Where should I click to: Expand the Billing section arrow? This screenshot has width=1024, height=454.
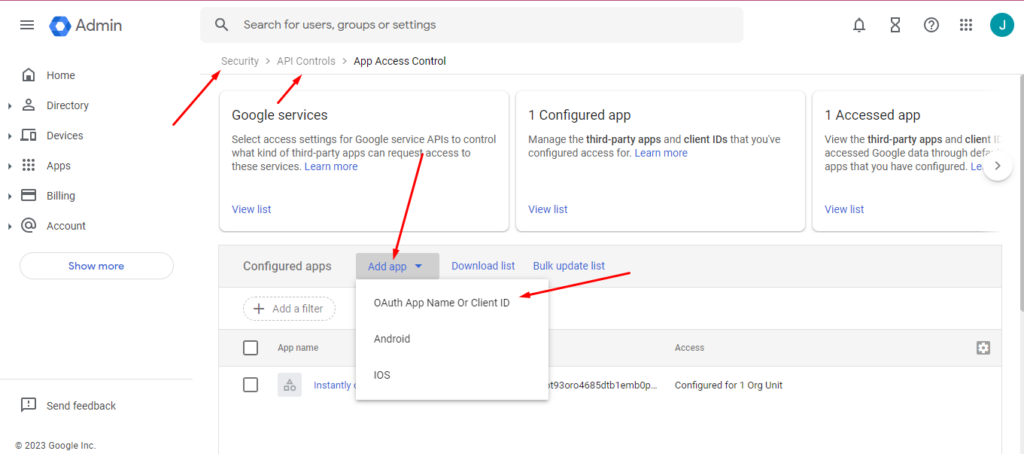tap(10, 196)
